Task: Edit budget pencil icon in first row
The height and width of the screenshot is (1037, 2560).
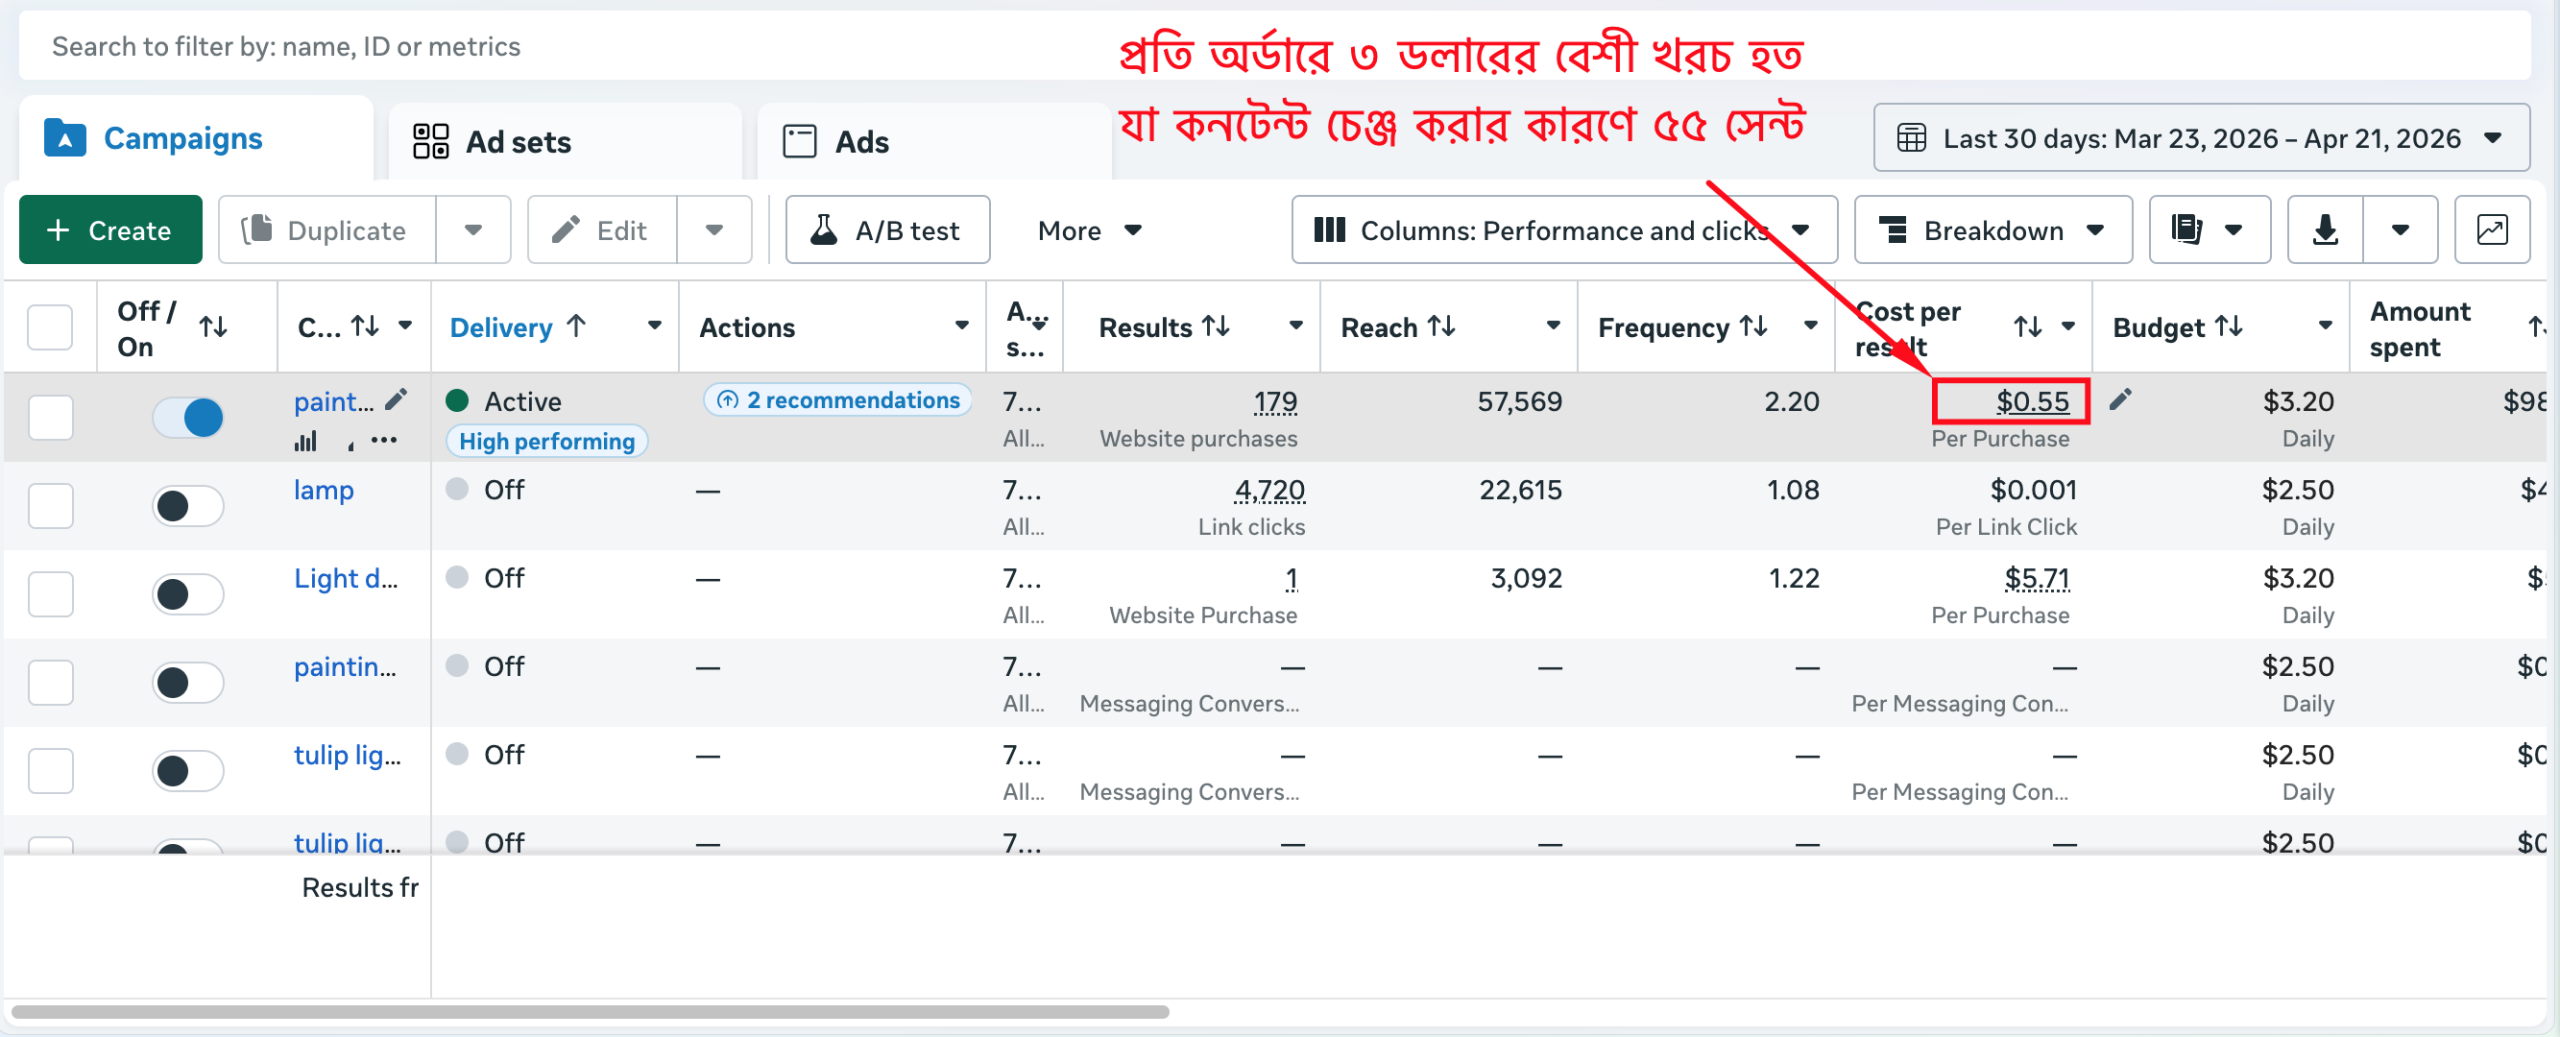Action: tap(2120, 400)
